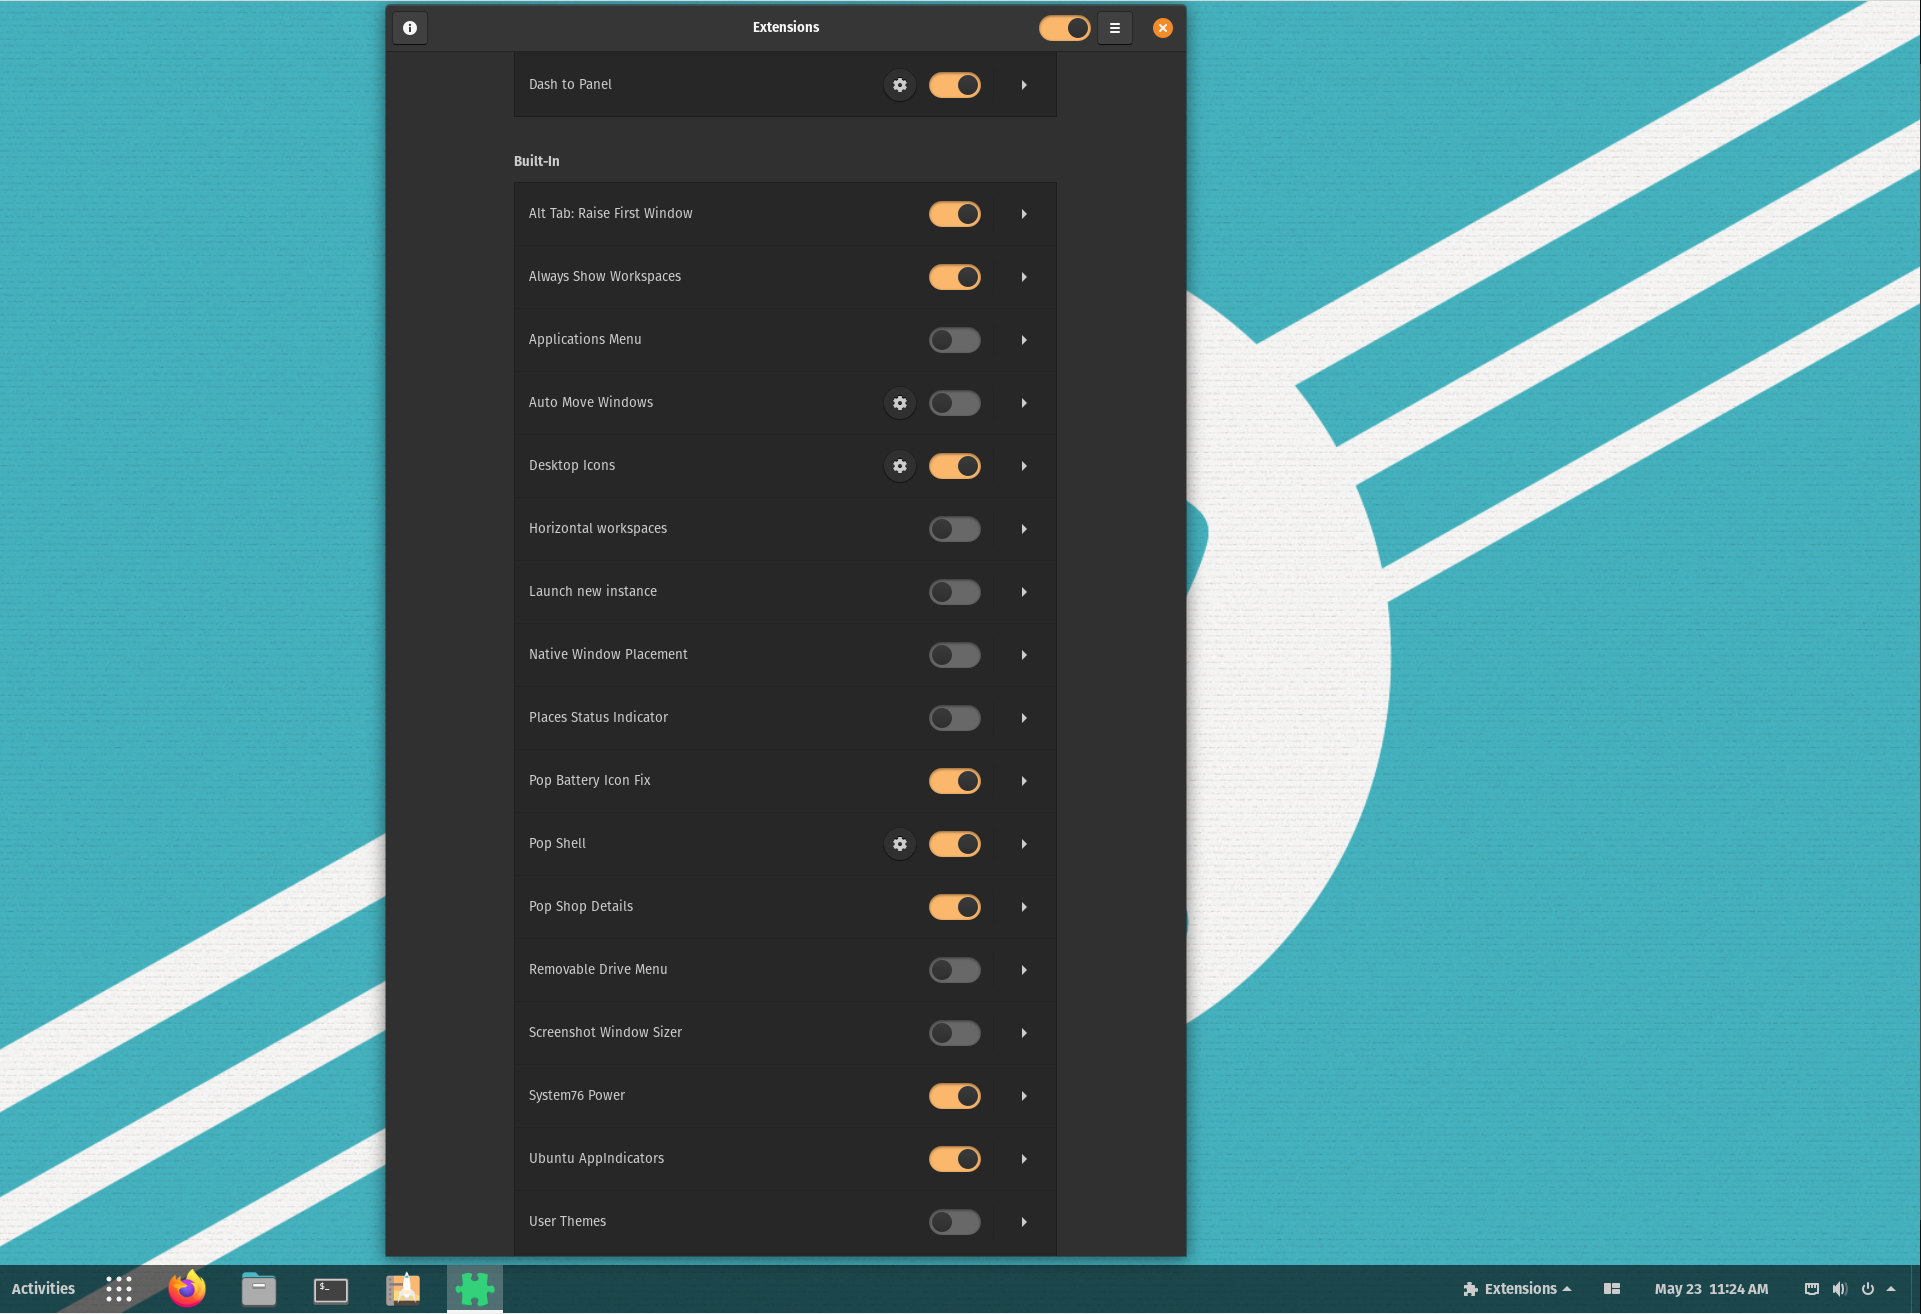Screen dimensions: 1921x1314
Task: Expand Screenshot Window Sizer details arrow
Action: click(1024, 1033)
